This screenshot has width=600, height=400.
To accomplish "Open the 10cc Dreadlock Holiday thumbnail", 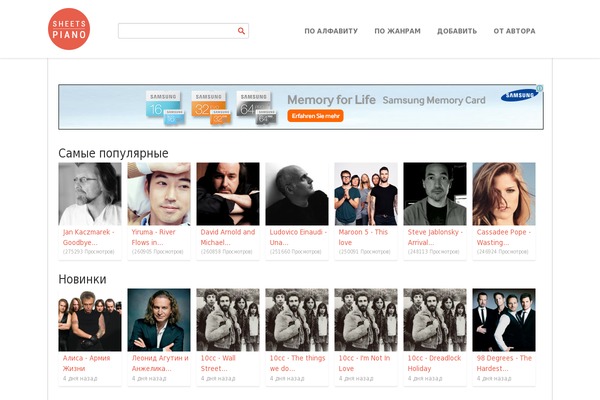I will [435, 320].
